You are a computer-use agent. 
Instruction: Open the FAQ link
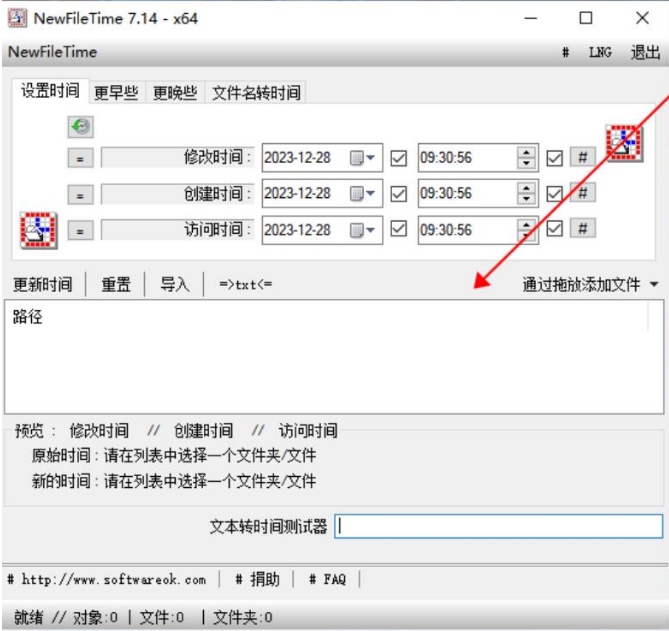[x=327, y=580]
